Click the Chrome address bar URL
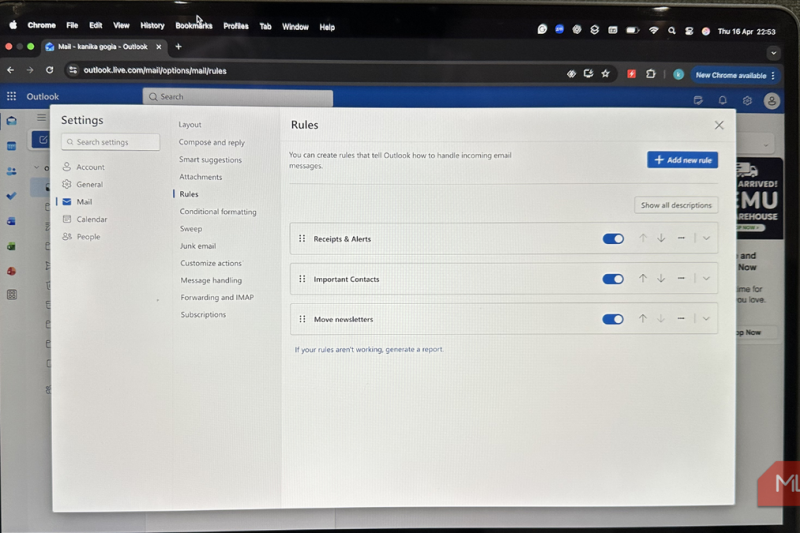This screenshot has height=533, width=800. (155, 70)
